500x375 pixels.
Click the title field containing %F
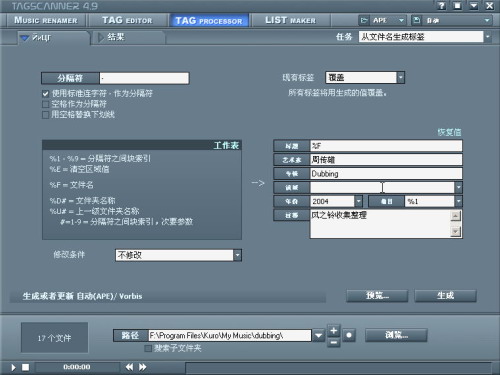click(386, 146)
